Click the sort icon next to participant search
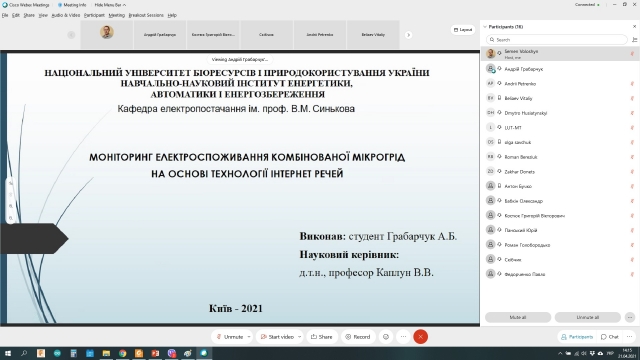 [x=634, y=40]
